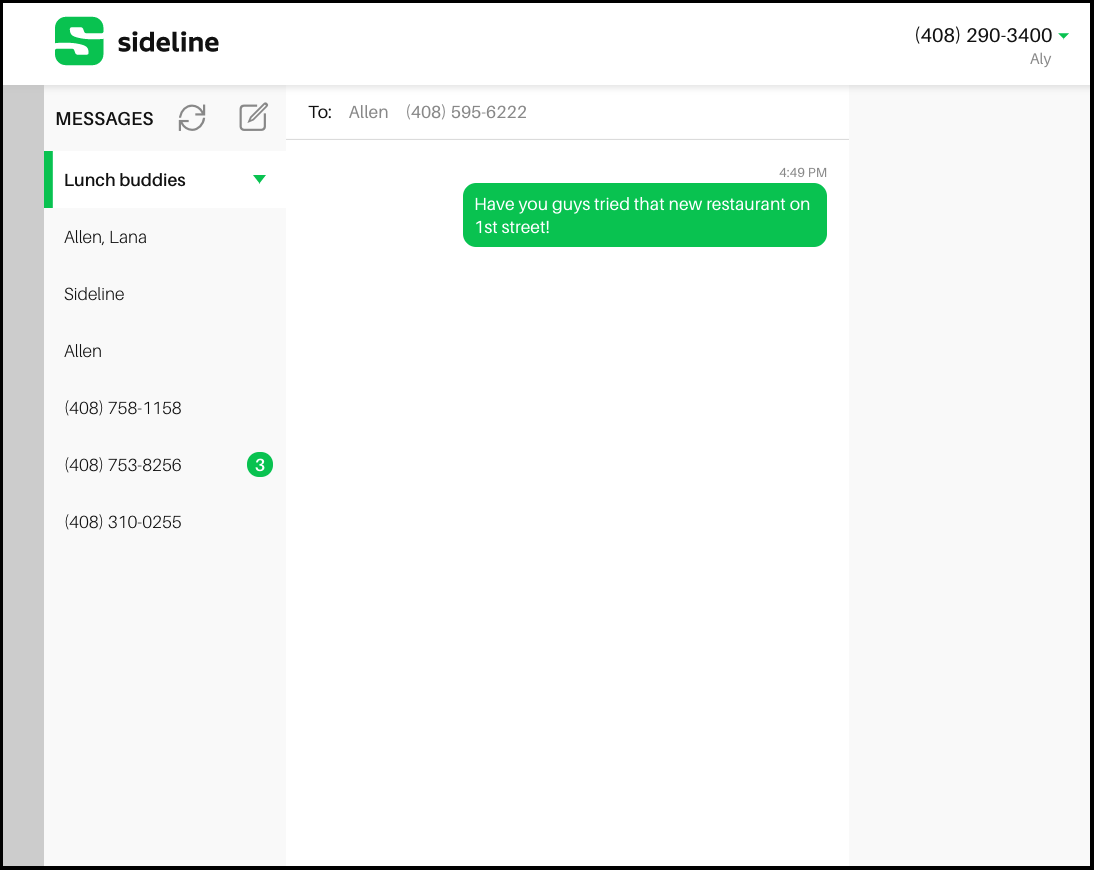Open the Allen conversation
Image resolution: width=1094 pixels, height=870 pixels.
tap(165, 351)
